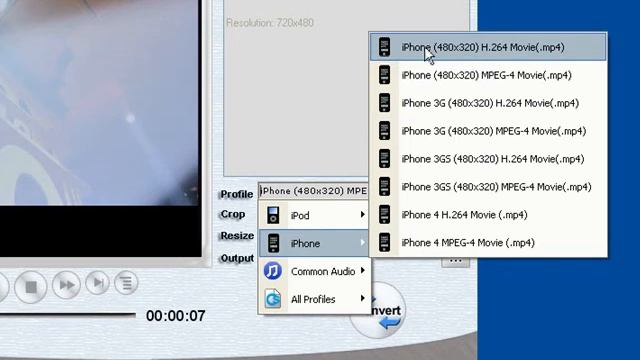This screenshot has height=360, width=640.
Task: Skip to next frame button
Action: tap(98, 282)
